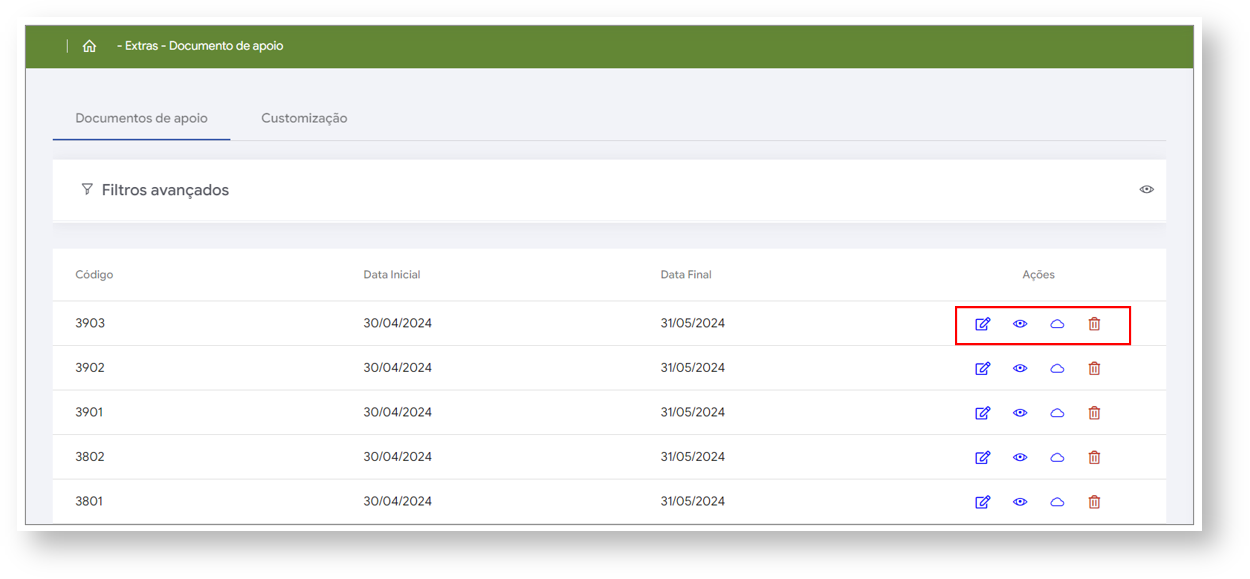Edit document 3801
The width and height of the screenshot is (1250, 579).
[x=983, y=502]
